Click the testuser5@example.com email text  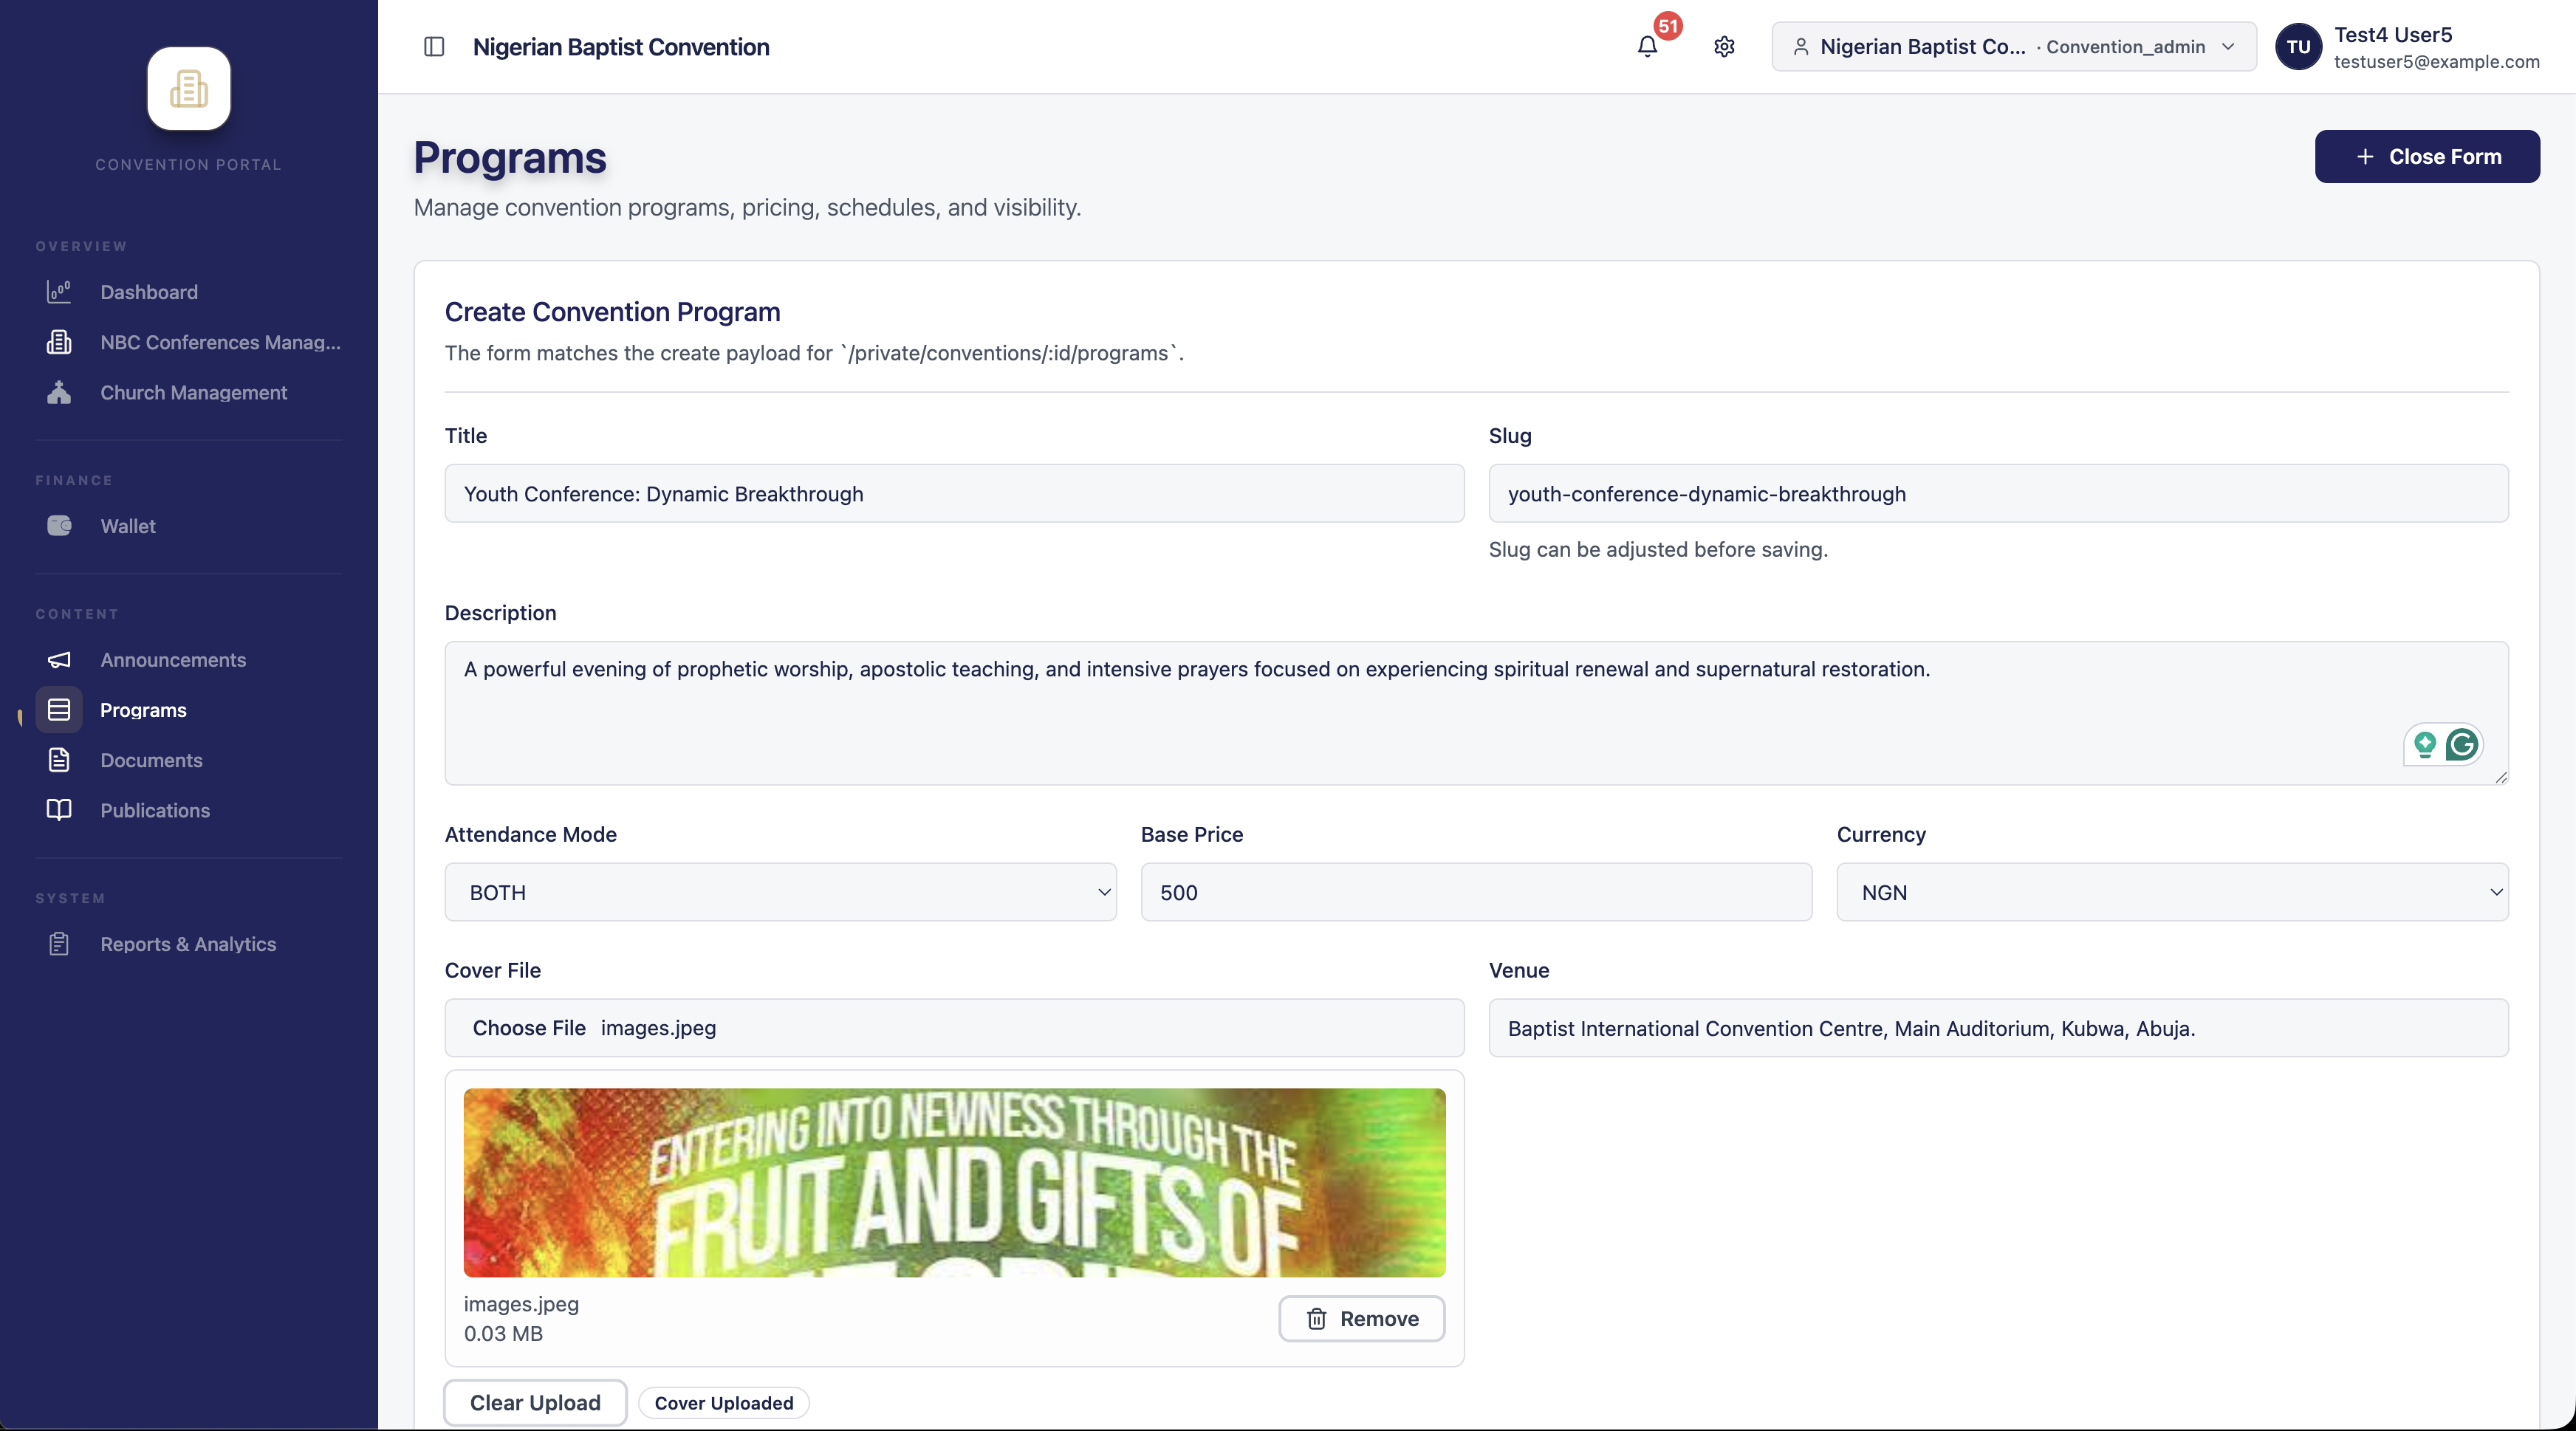click(x=2436, y=62)
